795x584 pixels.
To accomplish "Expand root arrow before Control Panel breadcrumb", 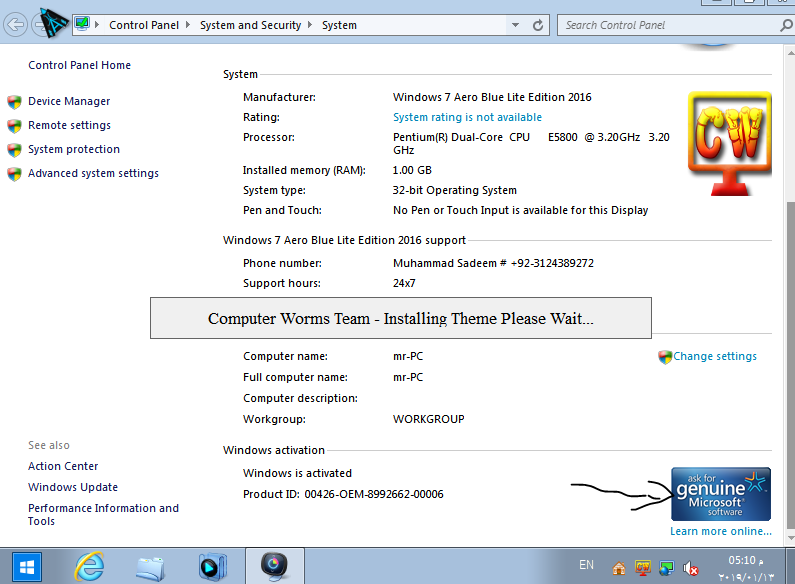I will [97, 25].
